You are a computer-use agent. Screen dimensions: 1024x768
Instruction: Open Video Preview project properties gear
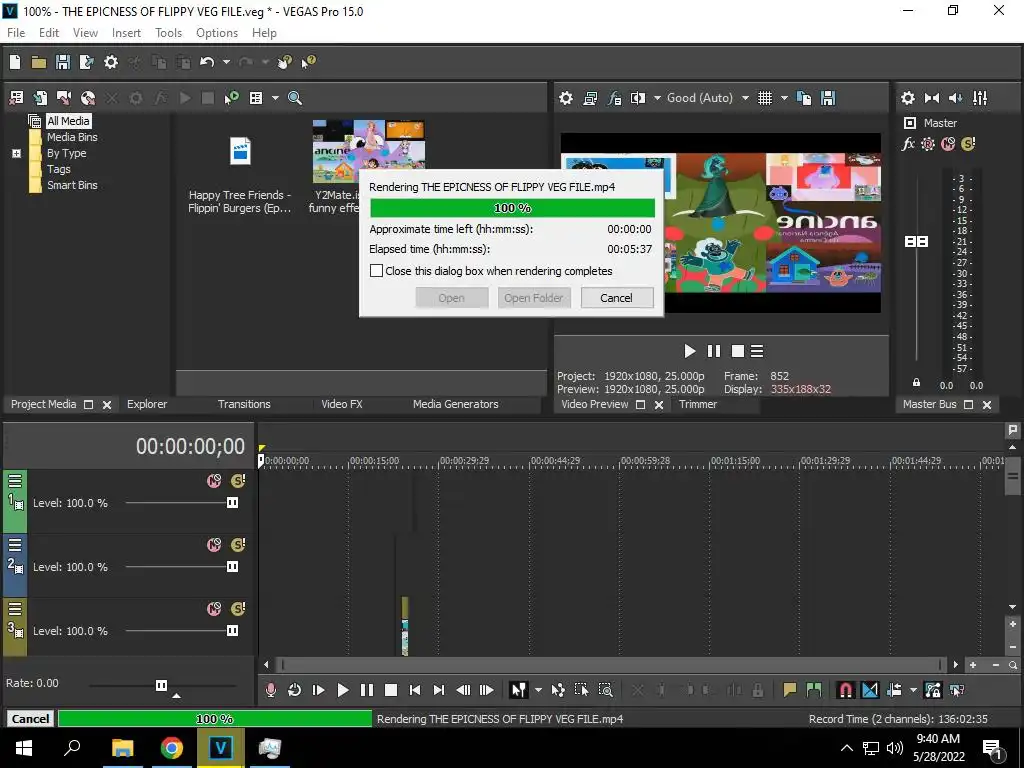point(566,98)
